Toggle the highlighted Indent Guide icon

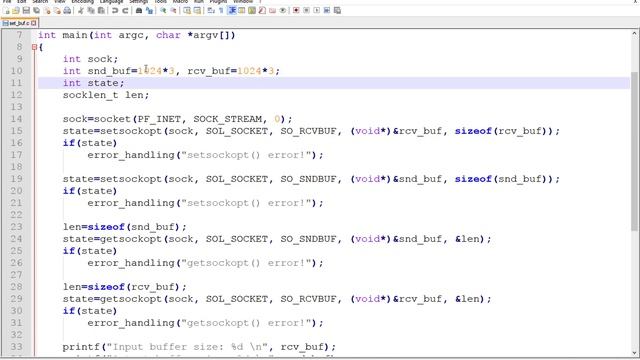232,10
